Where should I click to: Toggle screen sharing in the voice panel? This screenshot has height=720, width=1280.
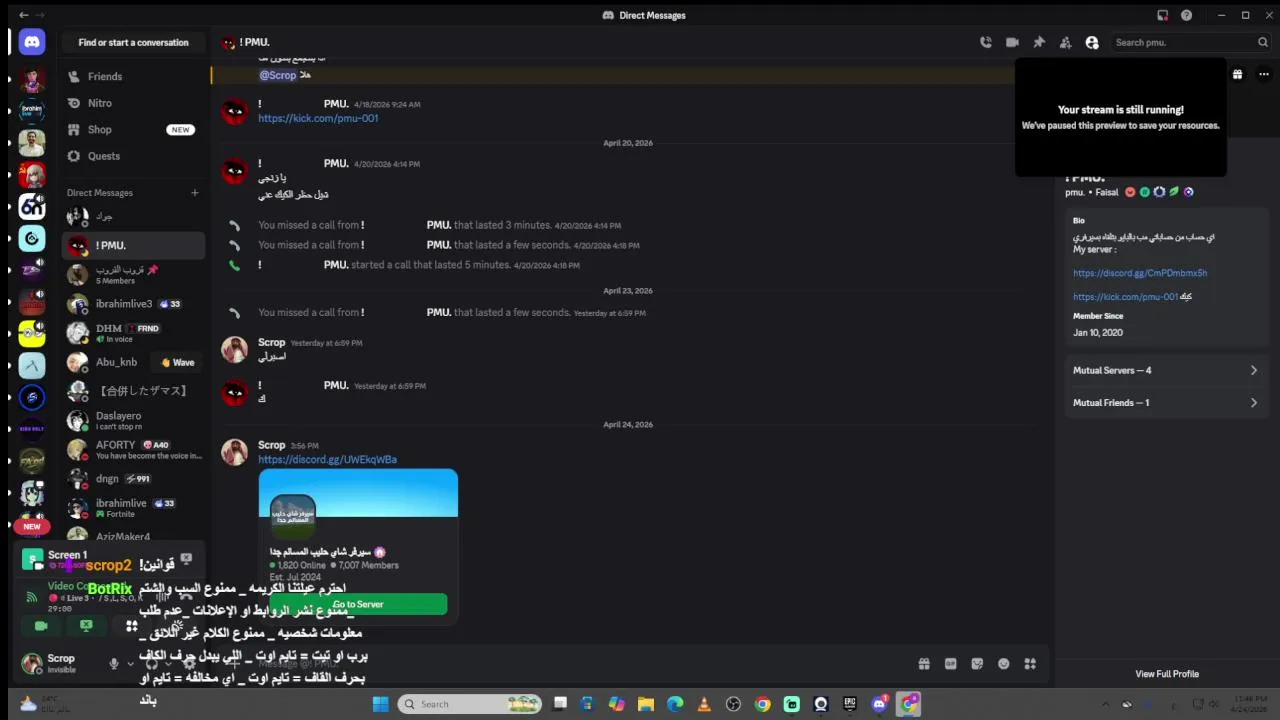pyautogui.click(x=86, y=626)
